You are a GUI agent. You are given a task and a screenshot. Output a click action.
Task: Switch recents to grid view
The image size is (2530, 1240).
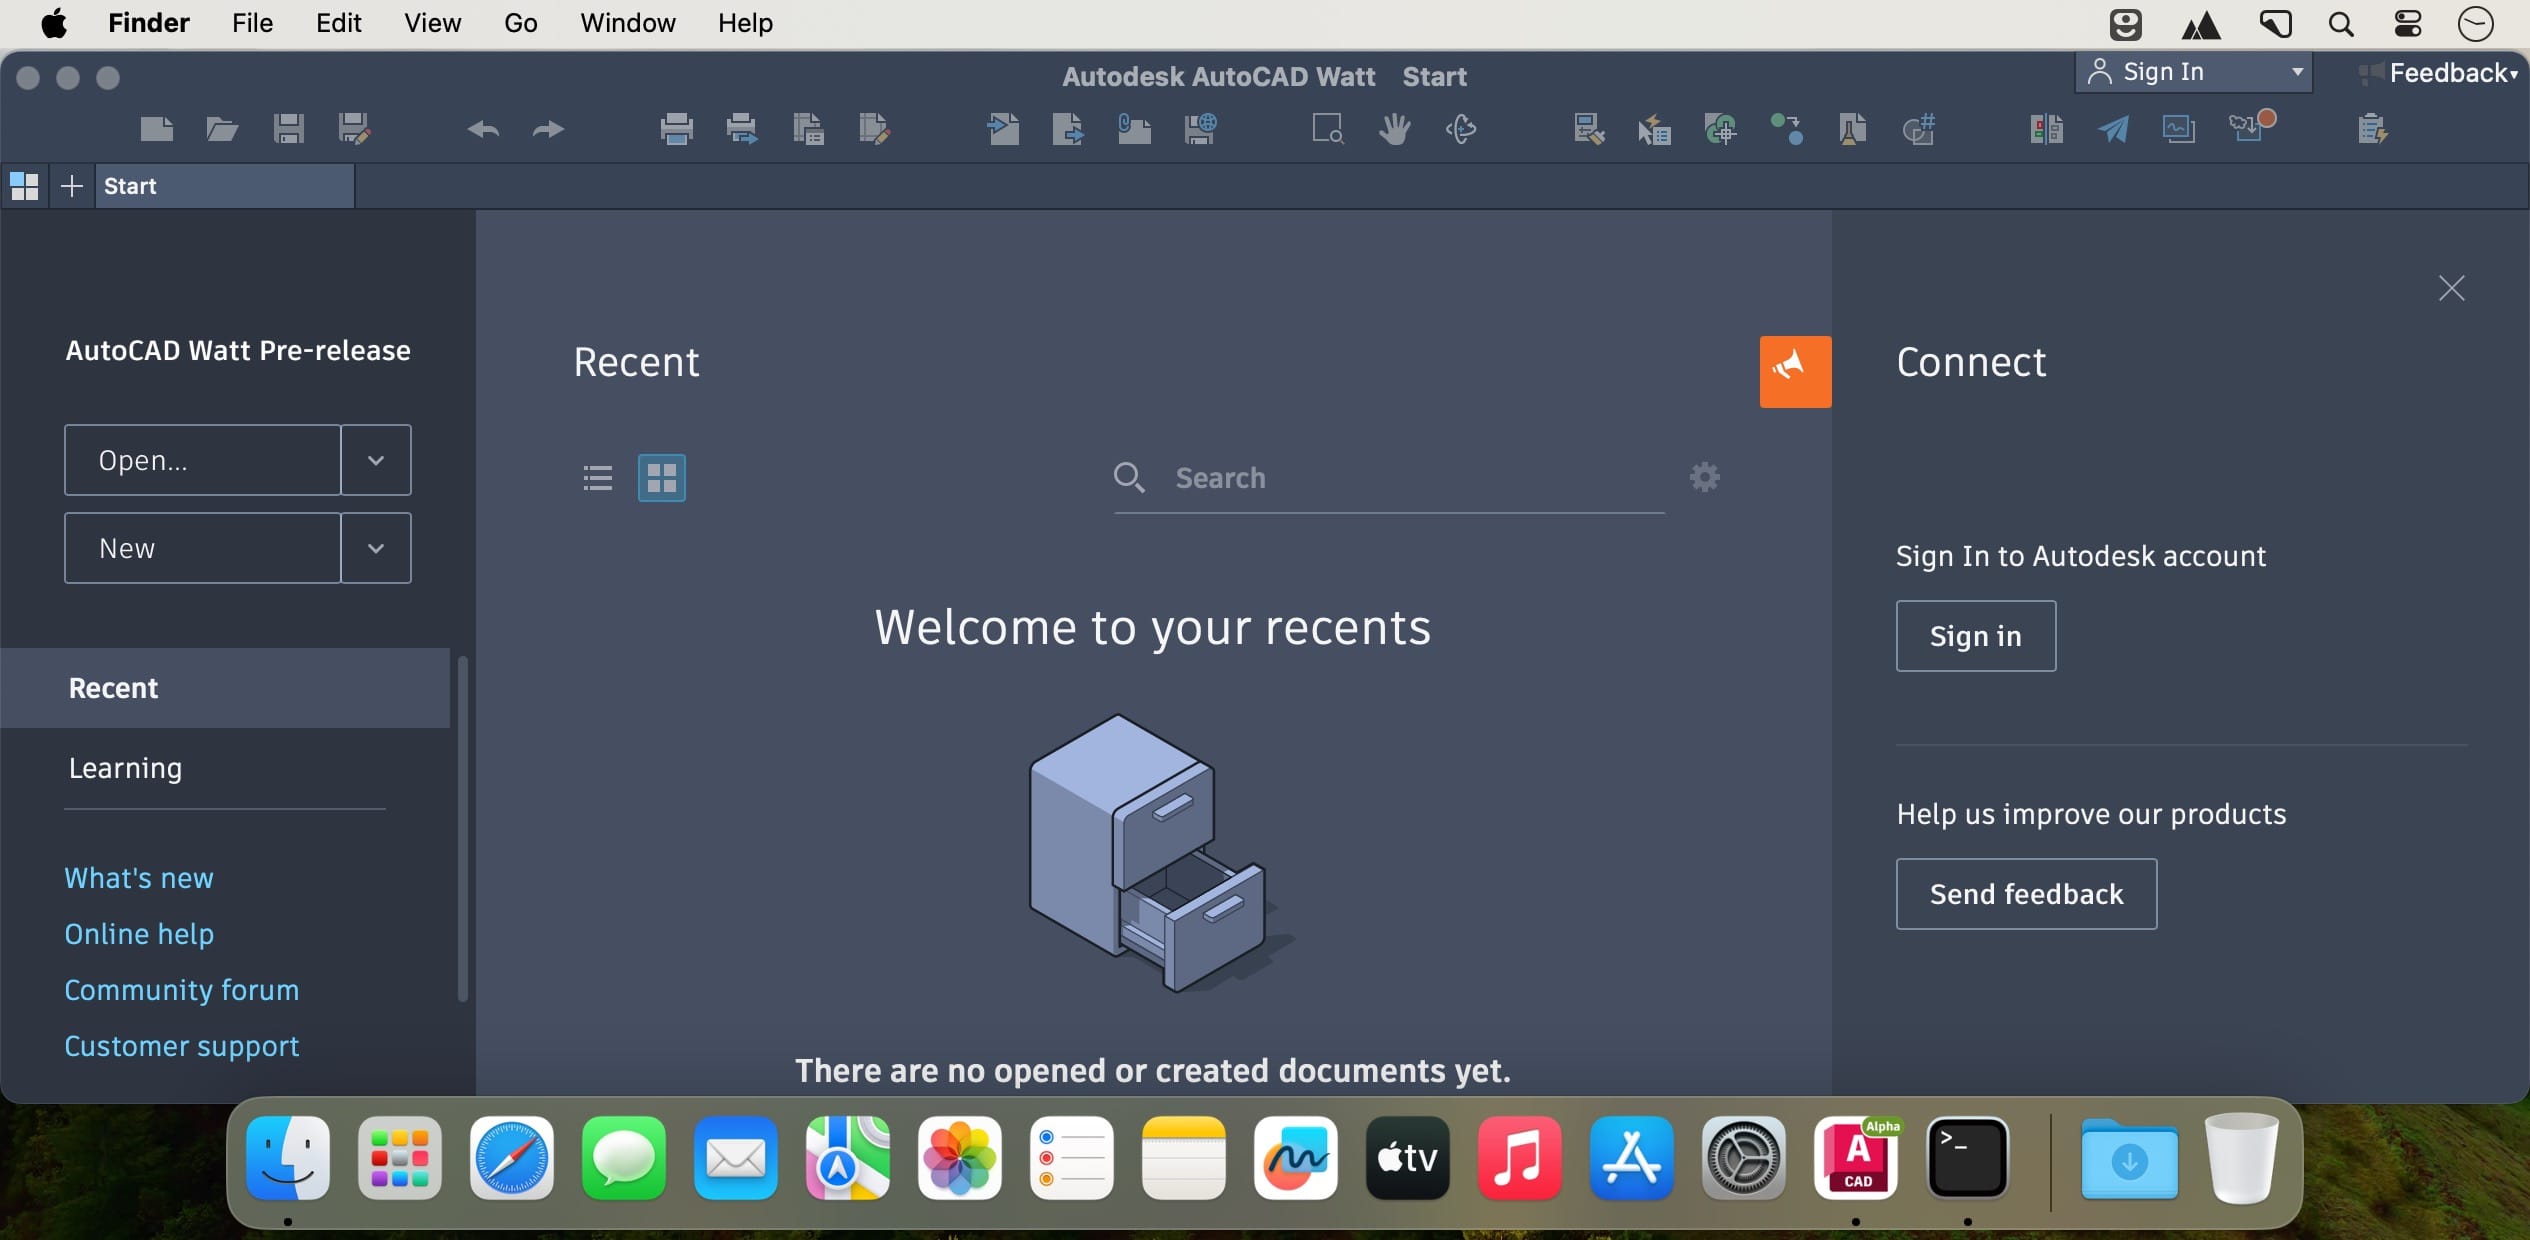[x=662, y=478]
